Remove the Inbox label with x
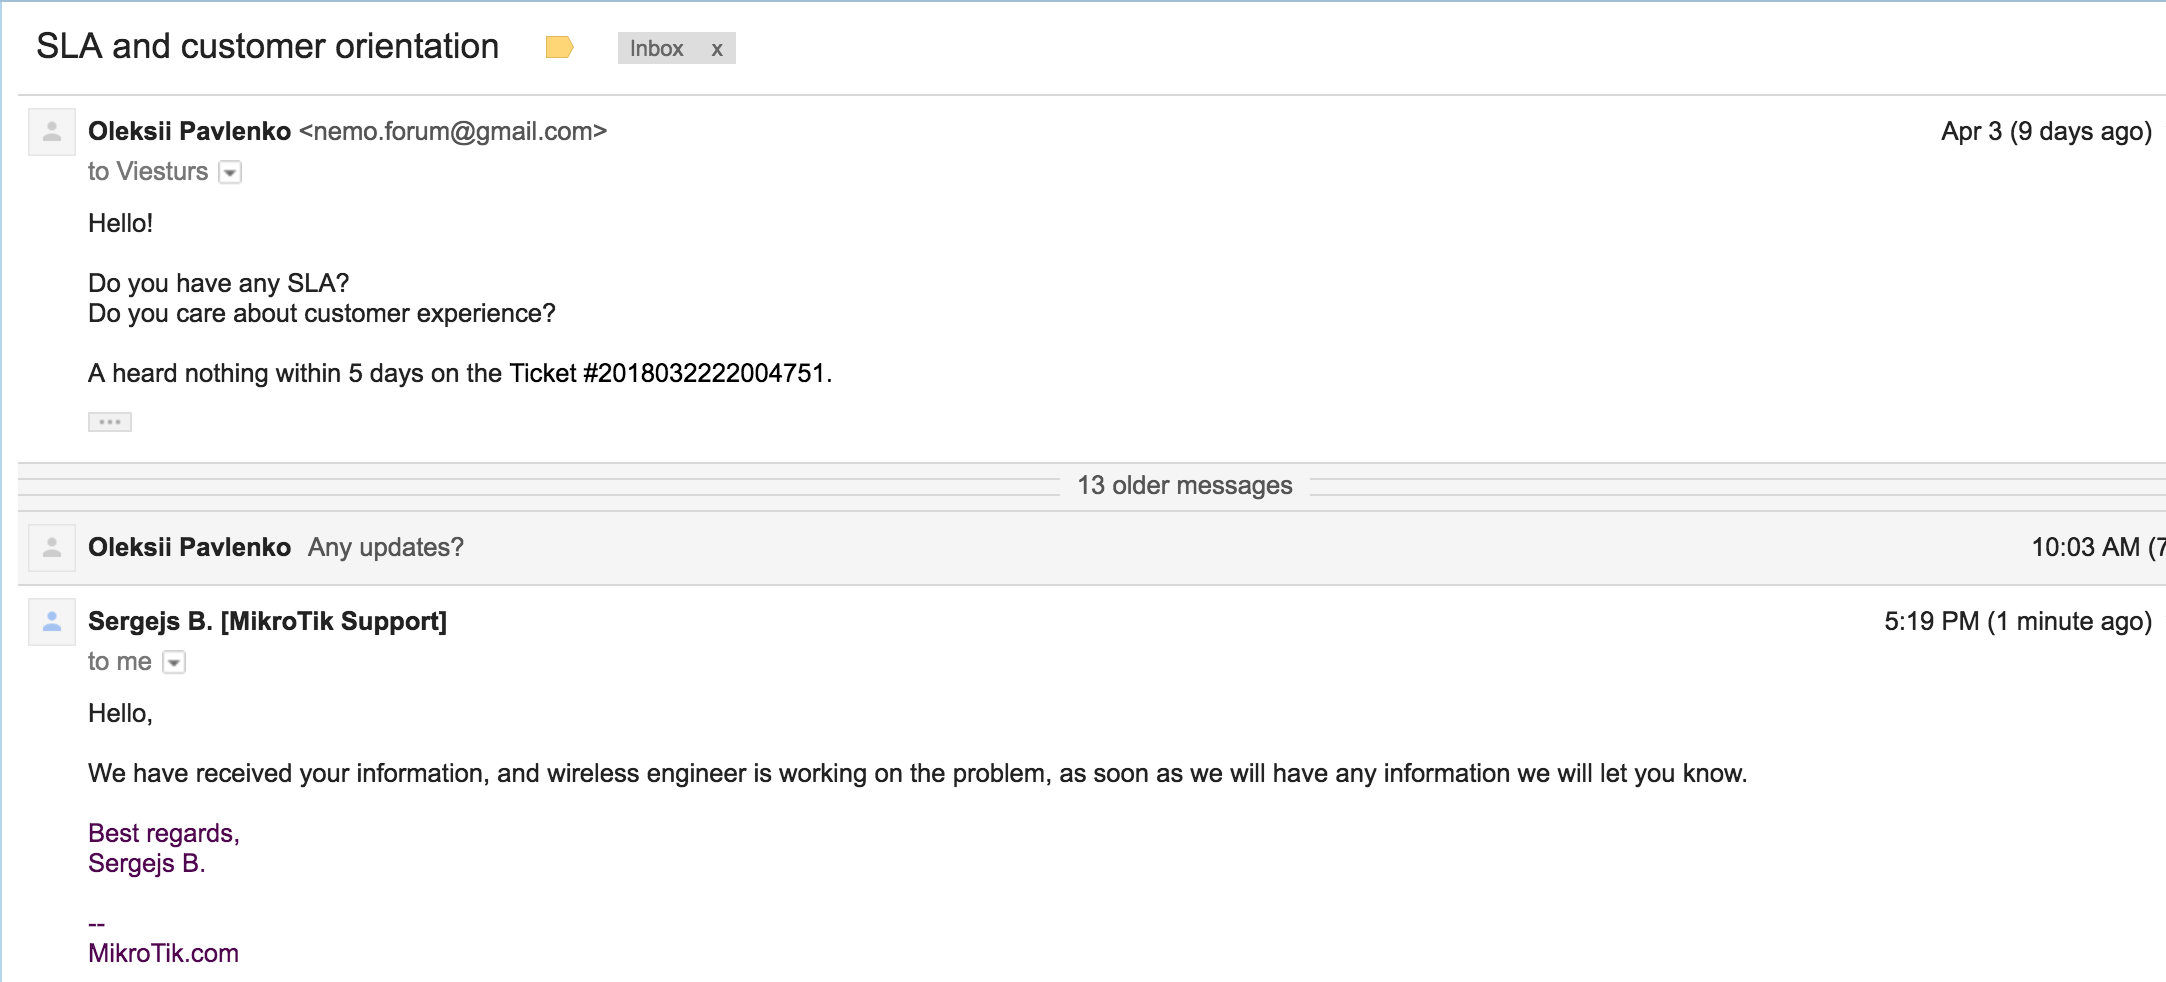The image size is (2166, 982). click(x=717, y=49)
